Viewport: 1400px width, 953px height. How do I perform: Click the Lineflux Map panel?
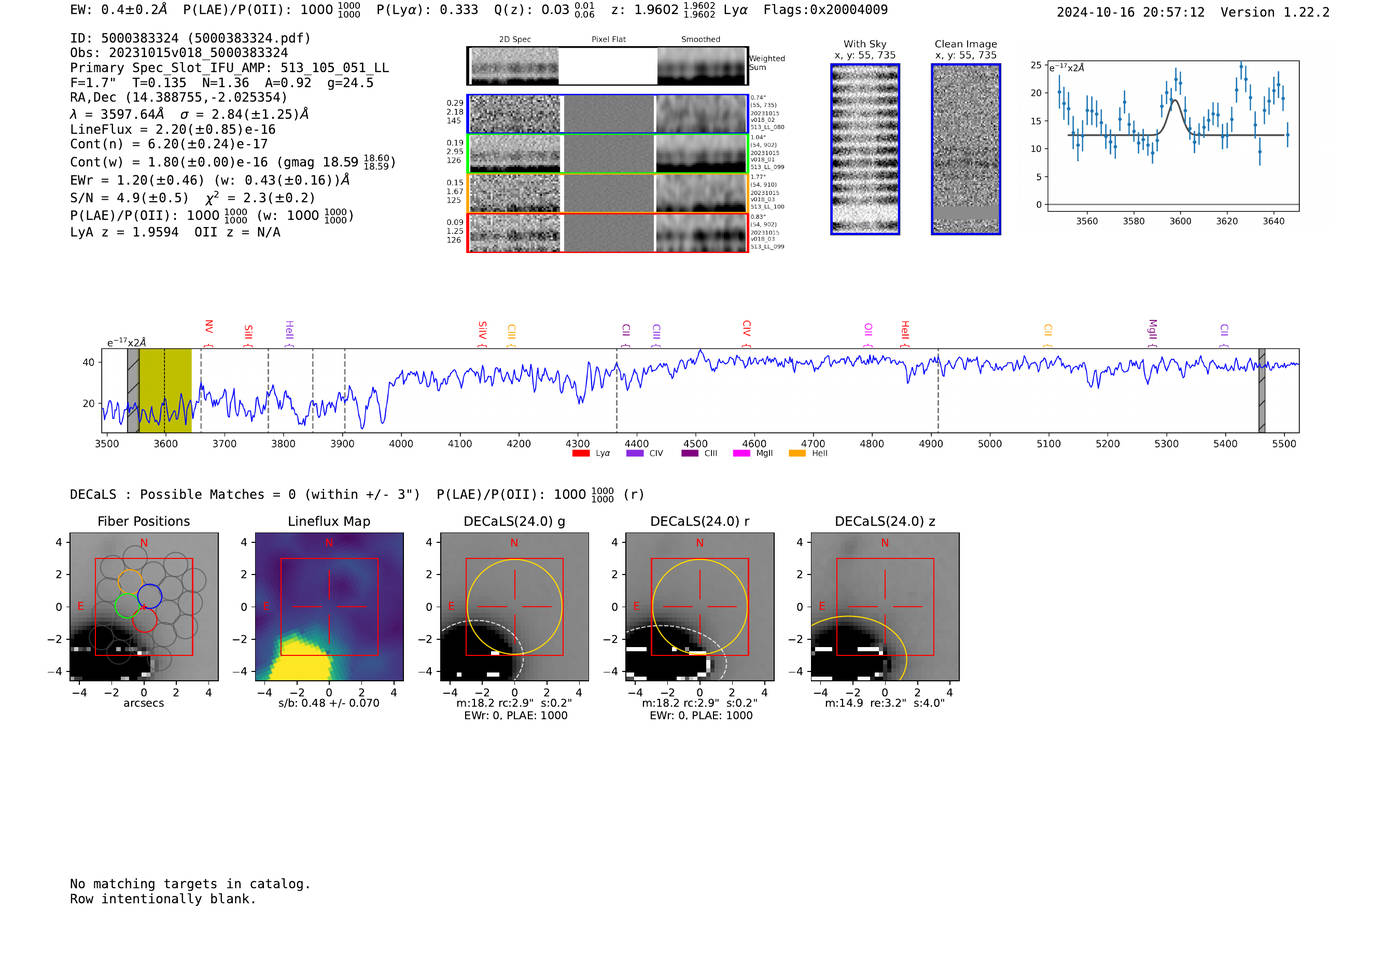pos(329,607)
